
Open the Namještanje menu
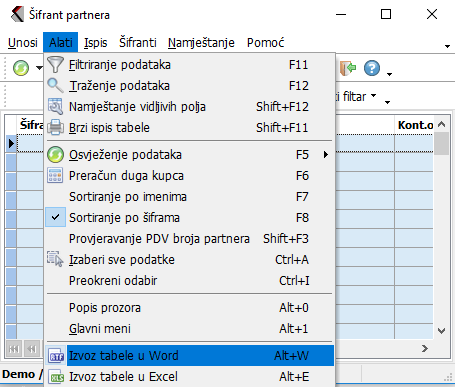click(x=201, y=43)
